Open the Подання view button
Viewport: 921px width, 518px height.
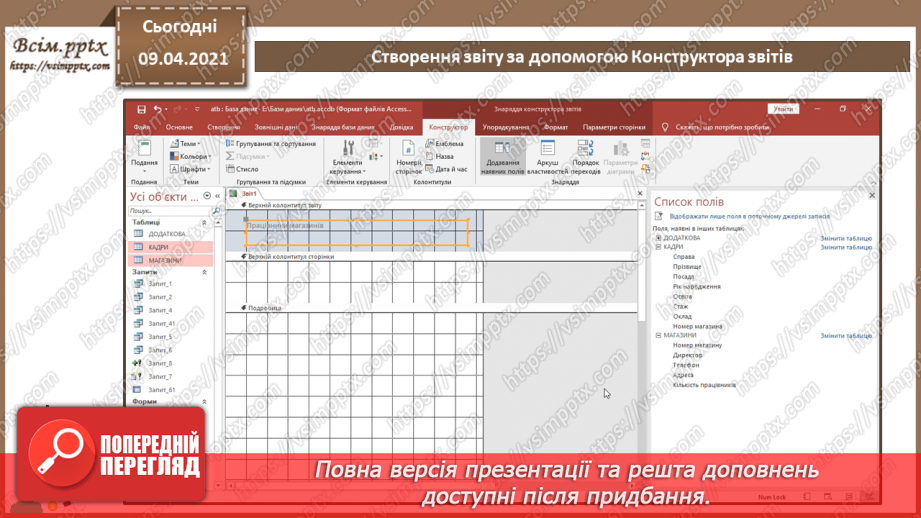pyautogui.click(x=144, y=154)
